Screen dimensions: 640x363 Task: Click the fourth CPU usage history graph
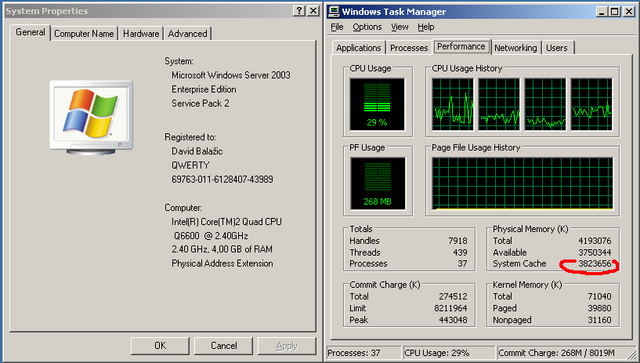591,104
